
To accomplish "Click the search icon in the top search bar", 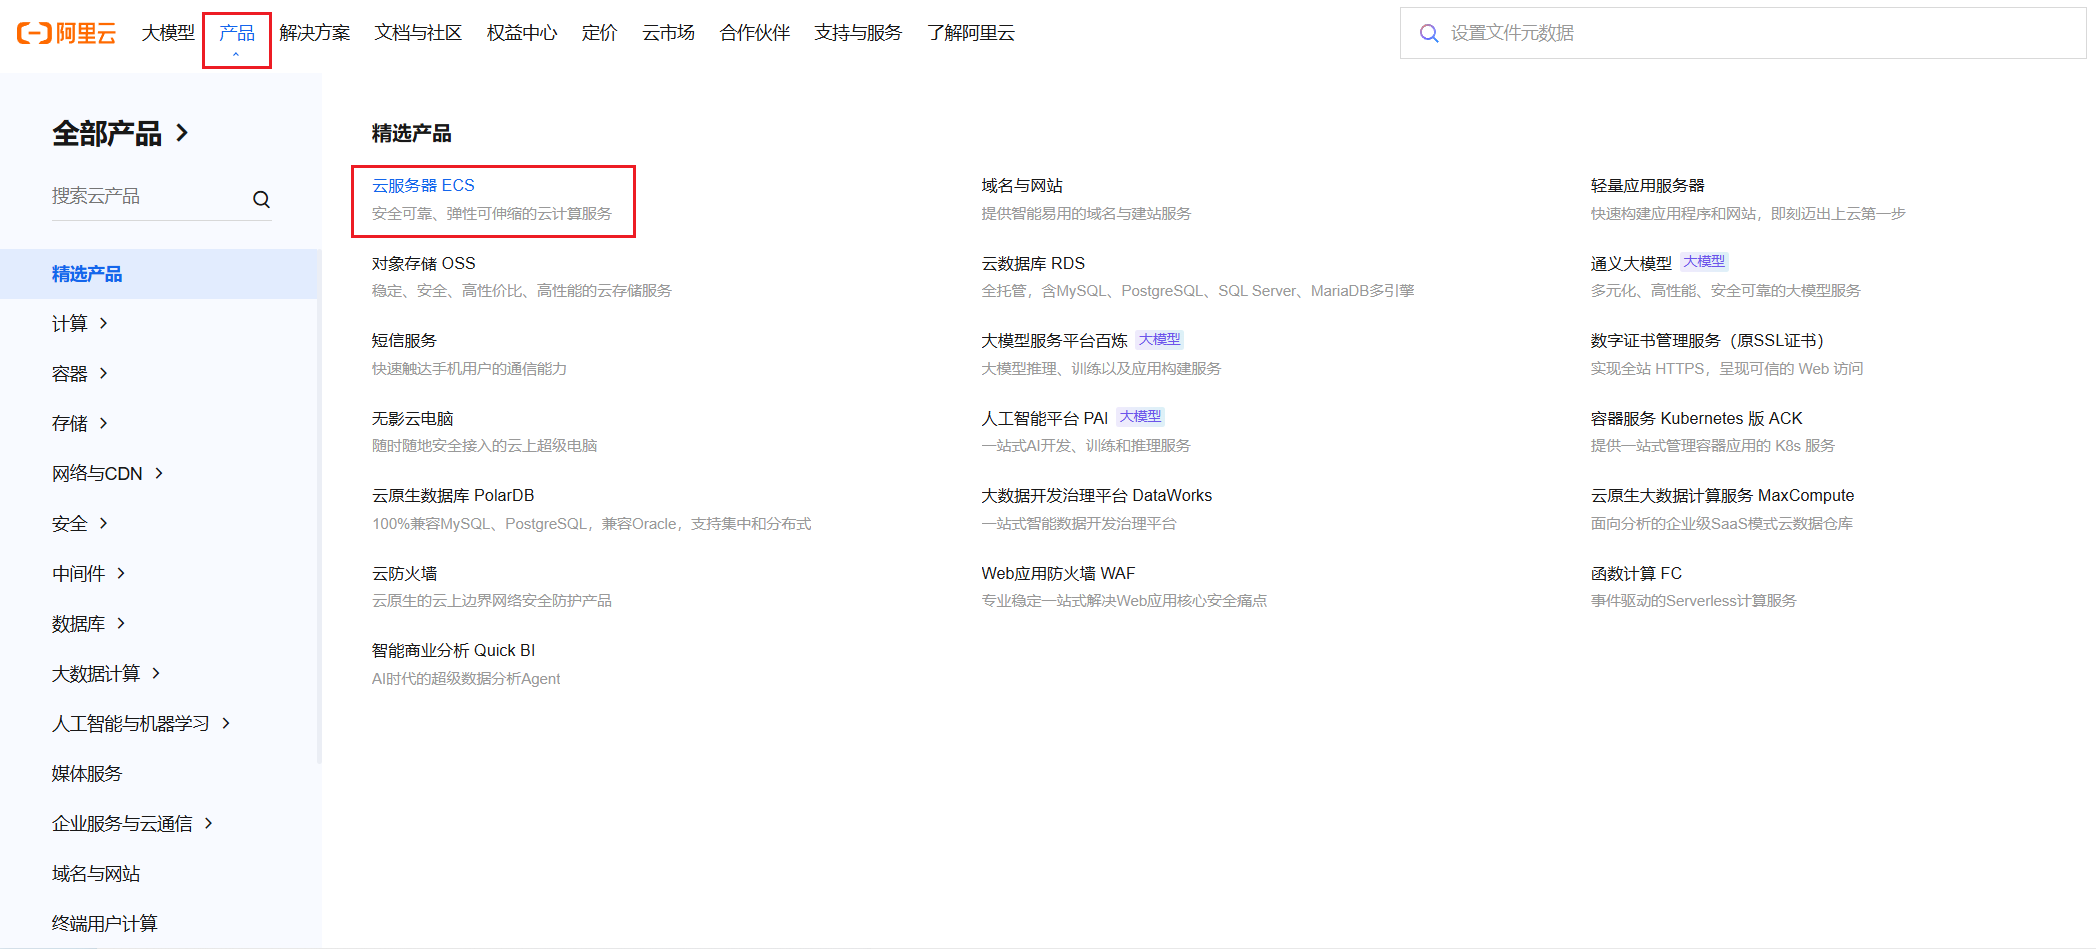I will (x=1429, y=33).
